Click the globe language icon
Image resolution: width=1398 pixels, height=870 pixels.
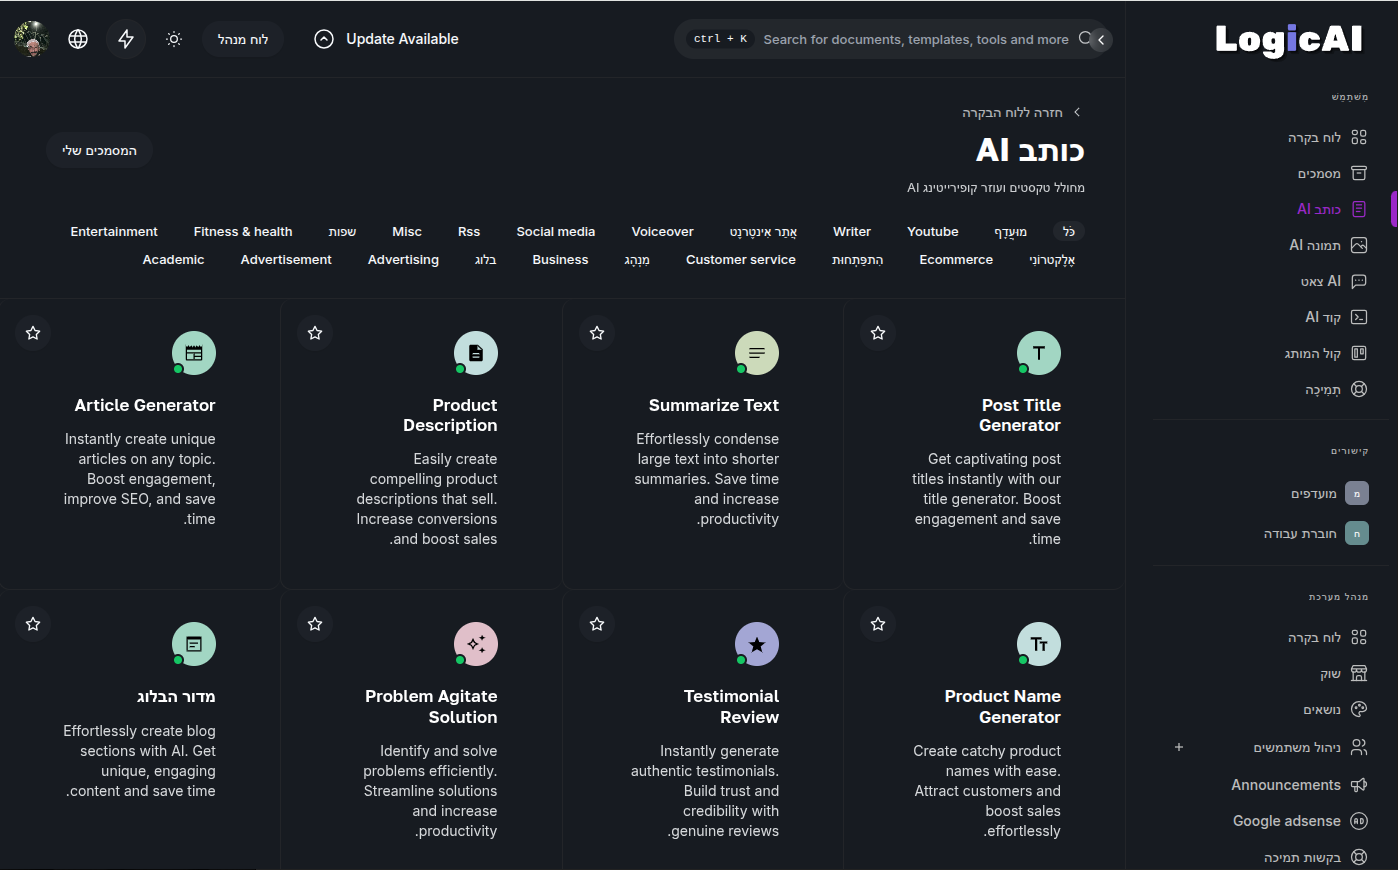[78, 39]
